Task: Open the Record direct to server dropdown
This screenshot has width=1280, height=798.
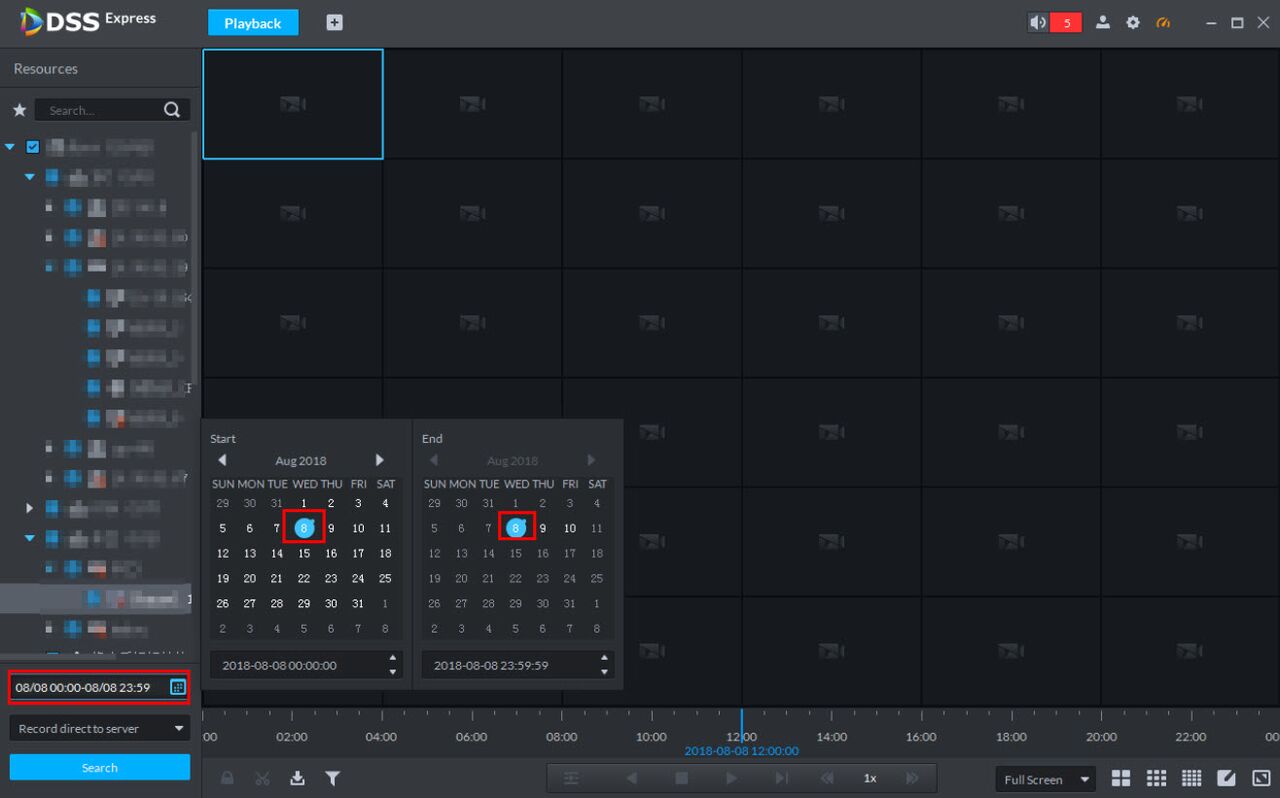Action: tap(100, 728)
